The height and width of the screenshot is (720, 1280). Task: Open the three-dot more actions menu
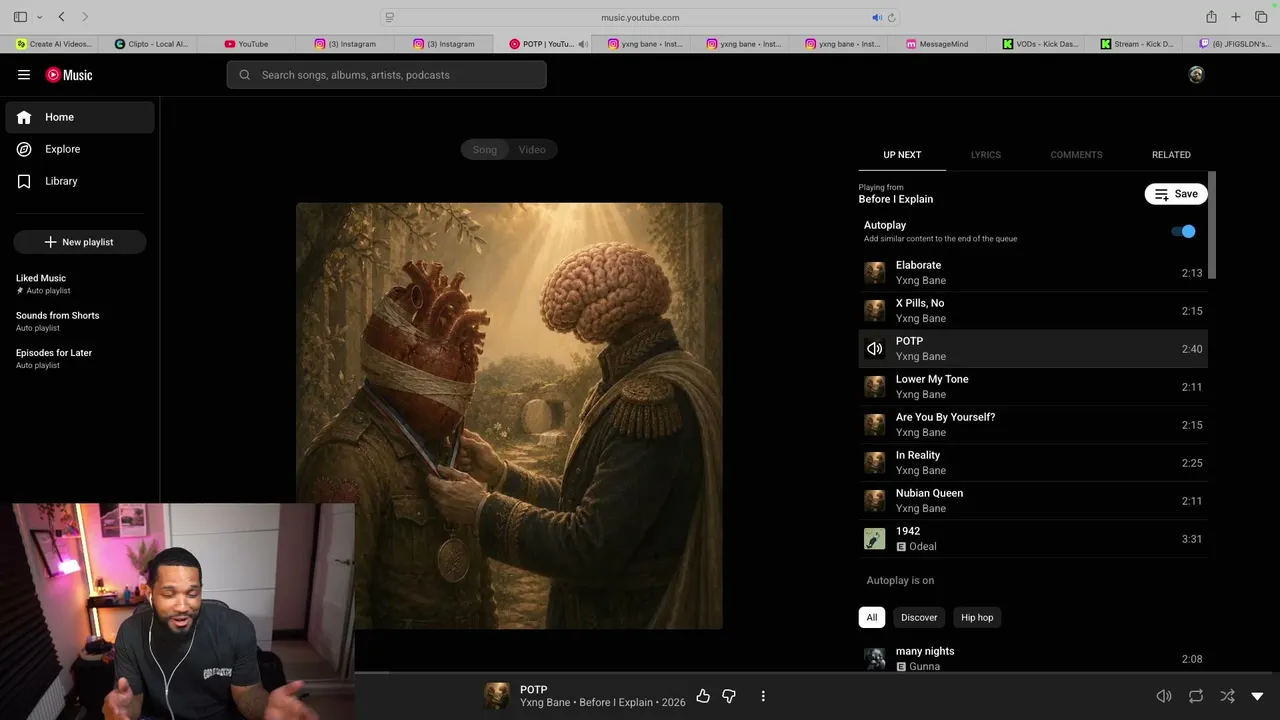763,696
